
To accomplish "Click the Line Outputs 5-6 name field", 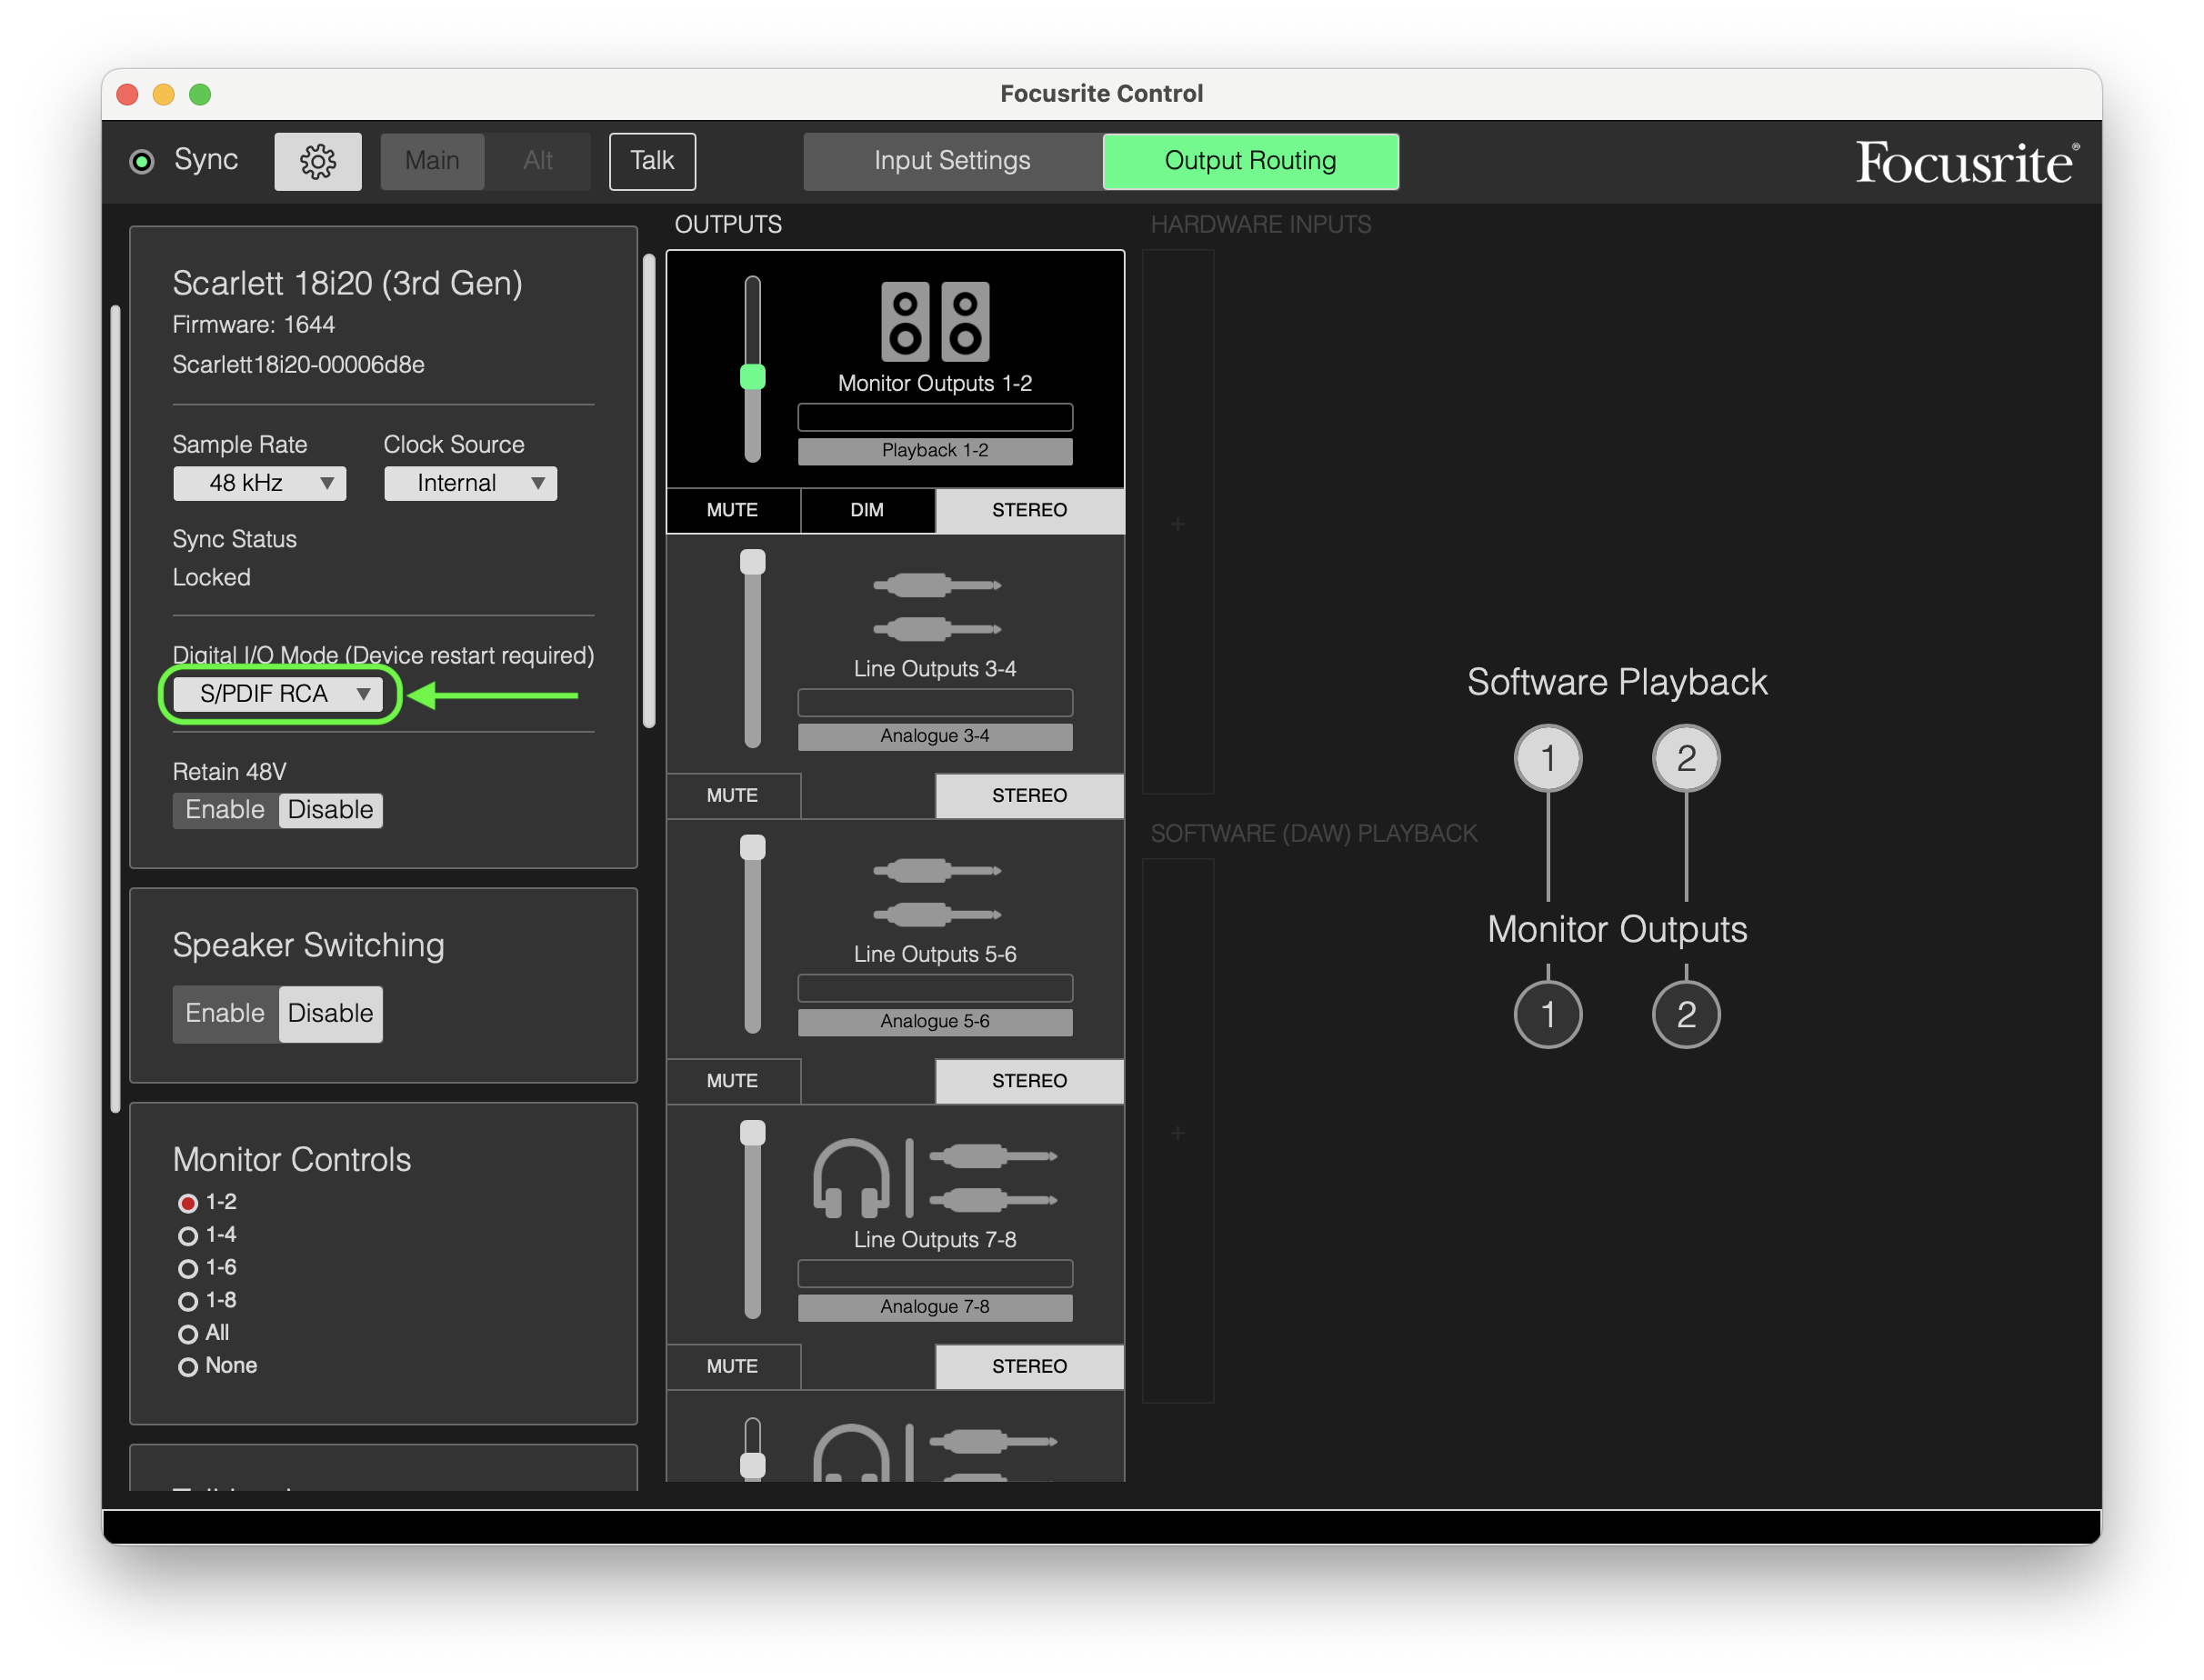I will [935, 988].
